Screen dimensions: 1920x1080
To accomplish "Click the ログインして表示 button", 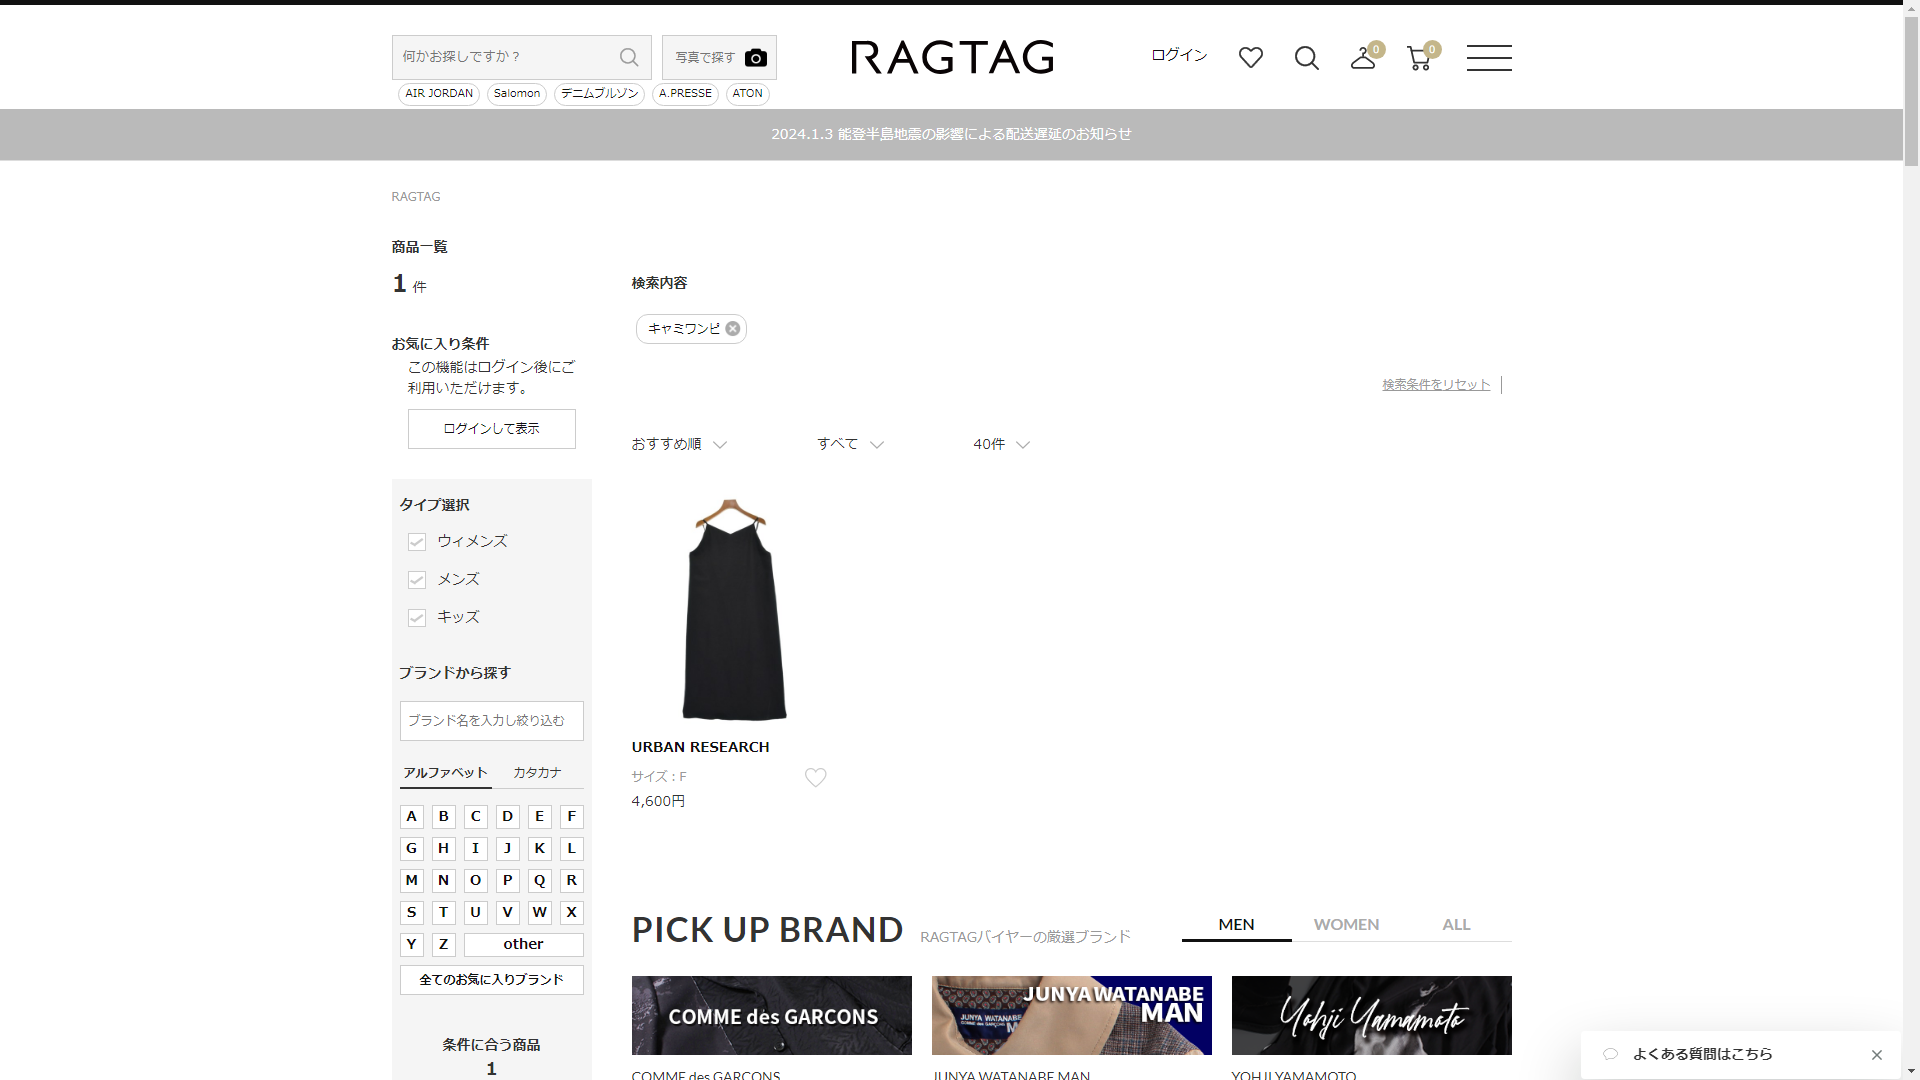I will [x=491, y=429].
